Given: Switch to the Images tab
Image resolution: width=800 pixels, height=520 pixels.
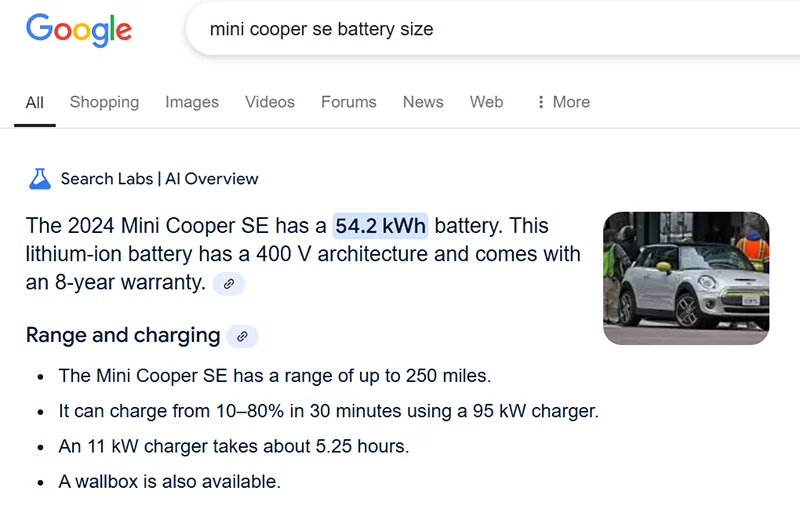Looking at the screenshot, I should [192, 102].
